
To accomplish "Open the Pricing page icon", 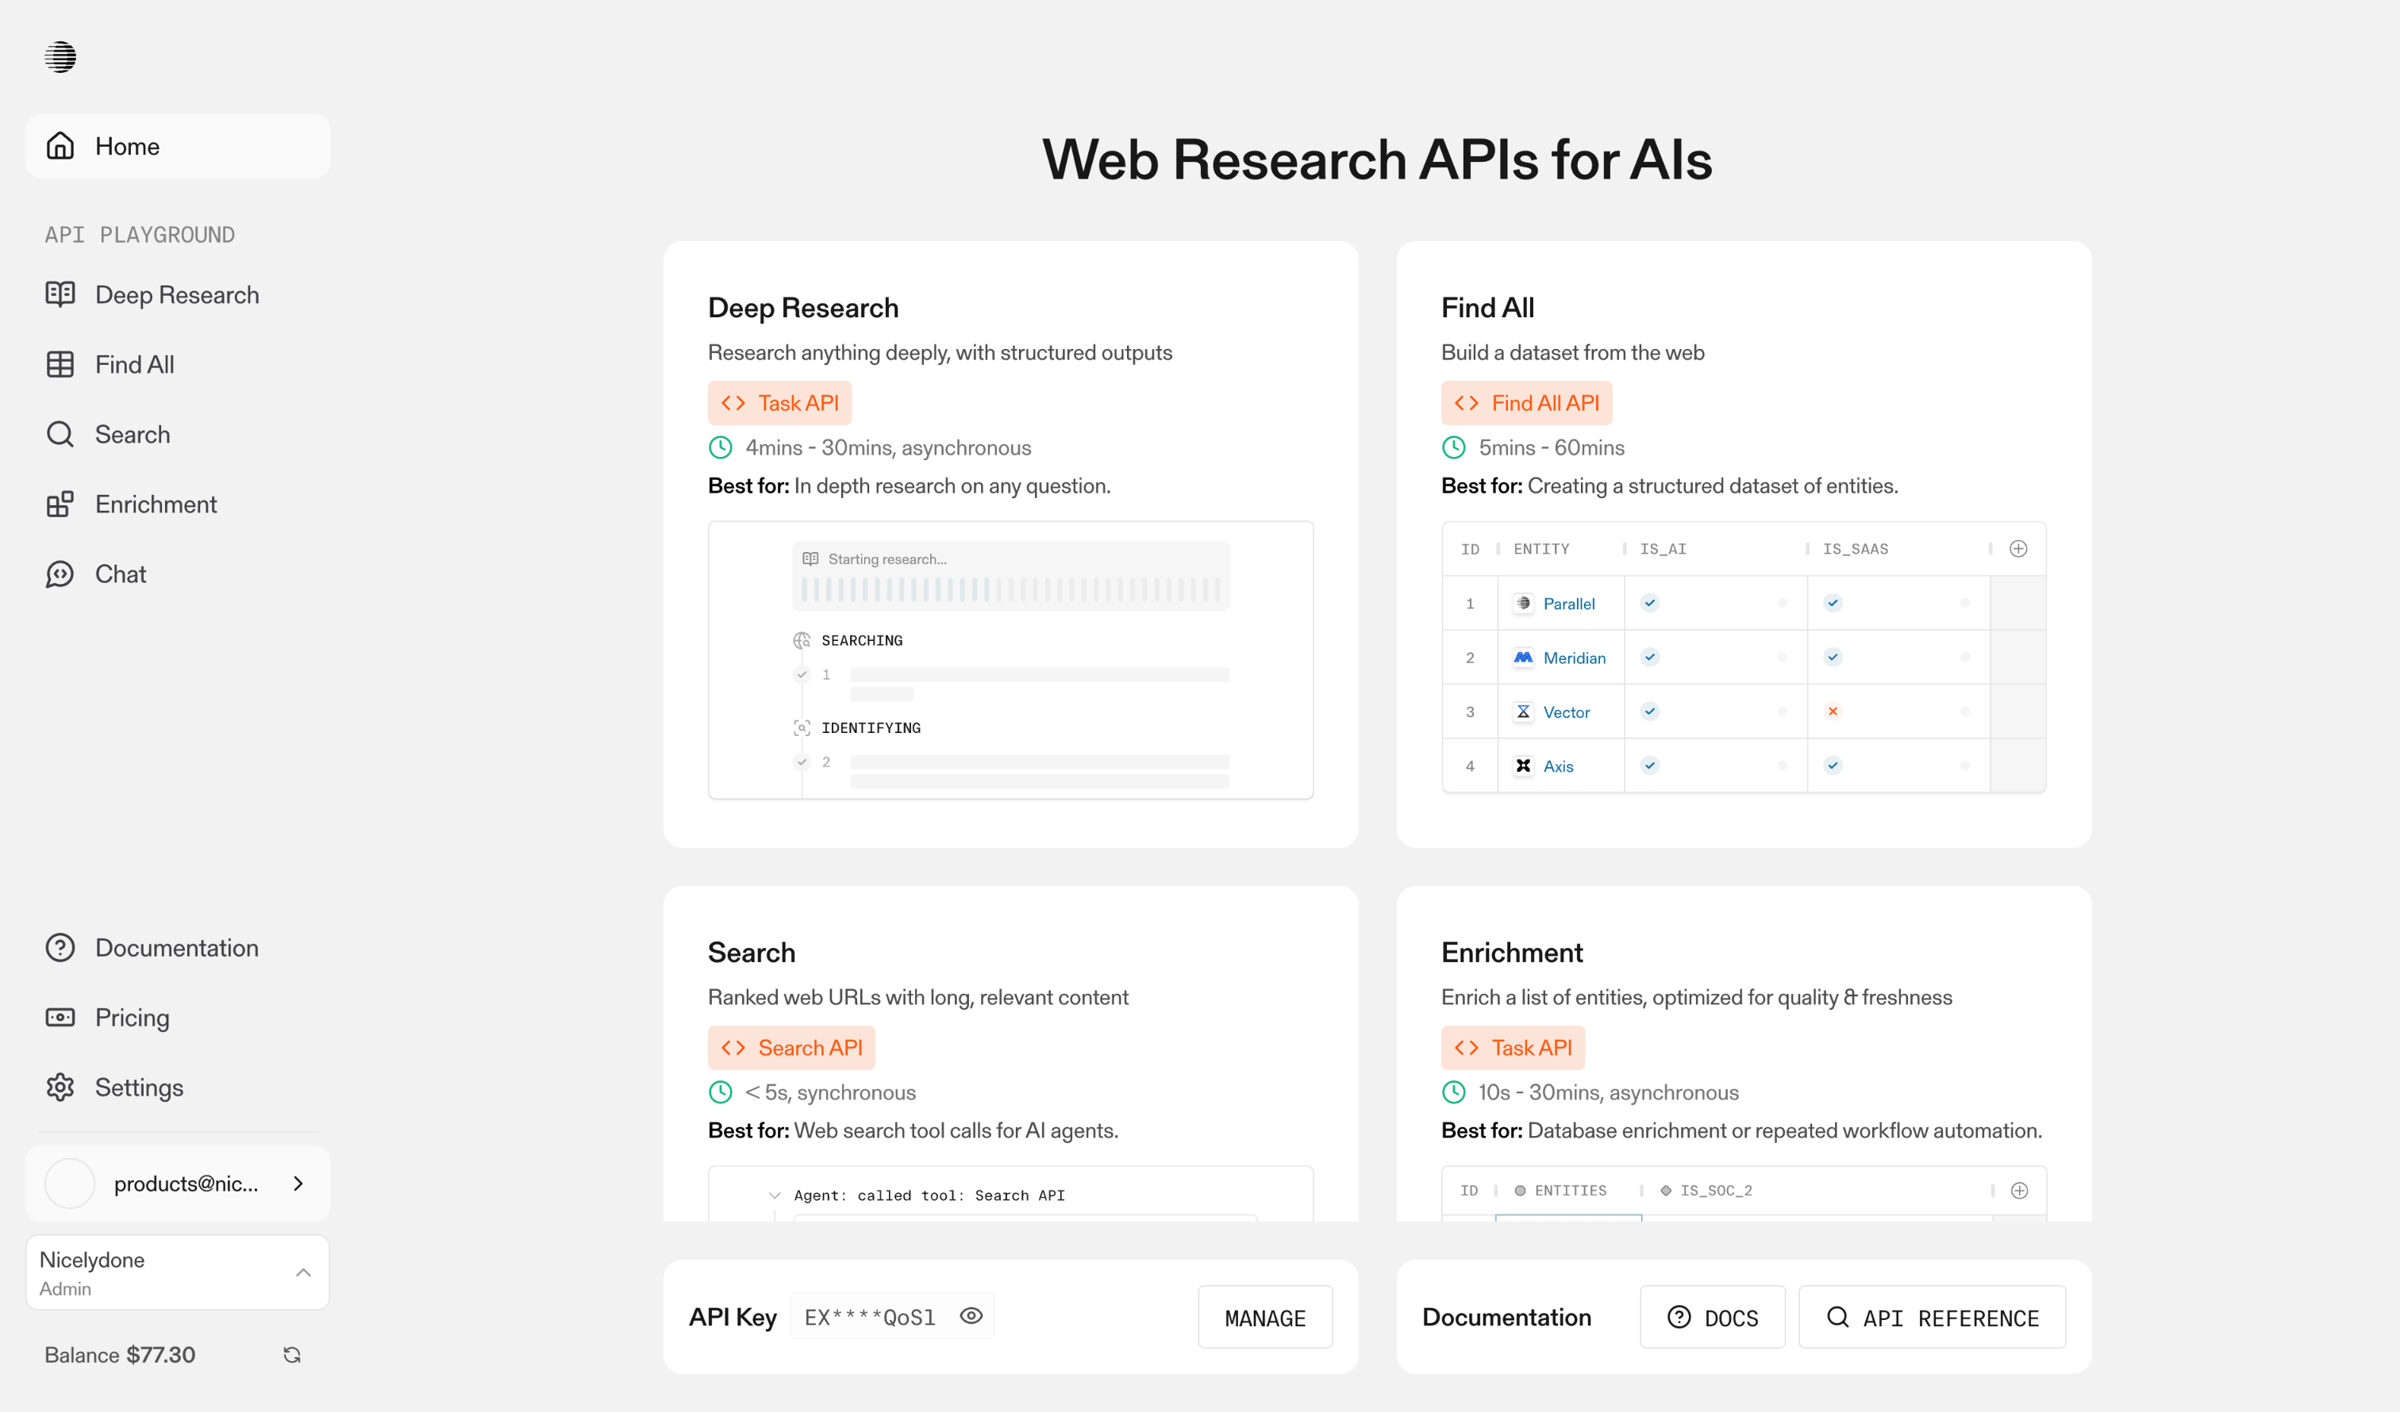I will point(60,1018).
